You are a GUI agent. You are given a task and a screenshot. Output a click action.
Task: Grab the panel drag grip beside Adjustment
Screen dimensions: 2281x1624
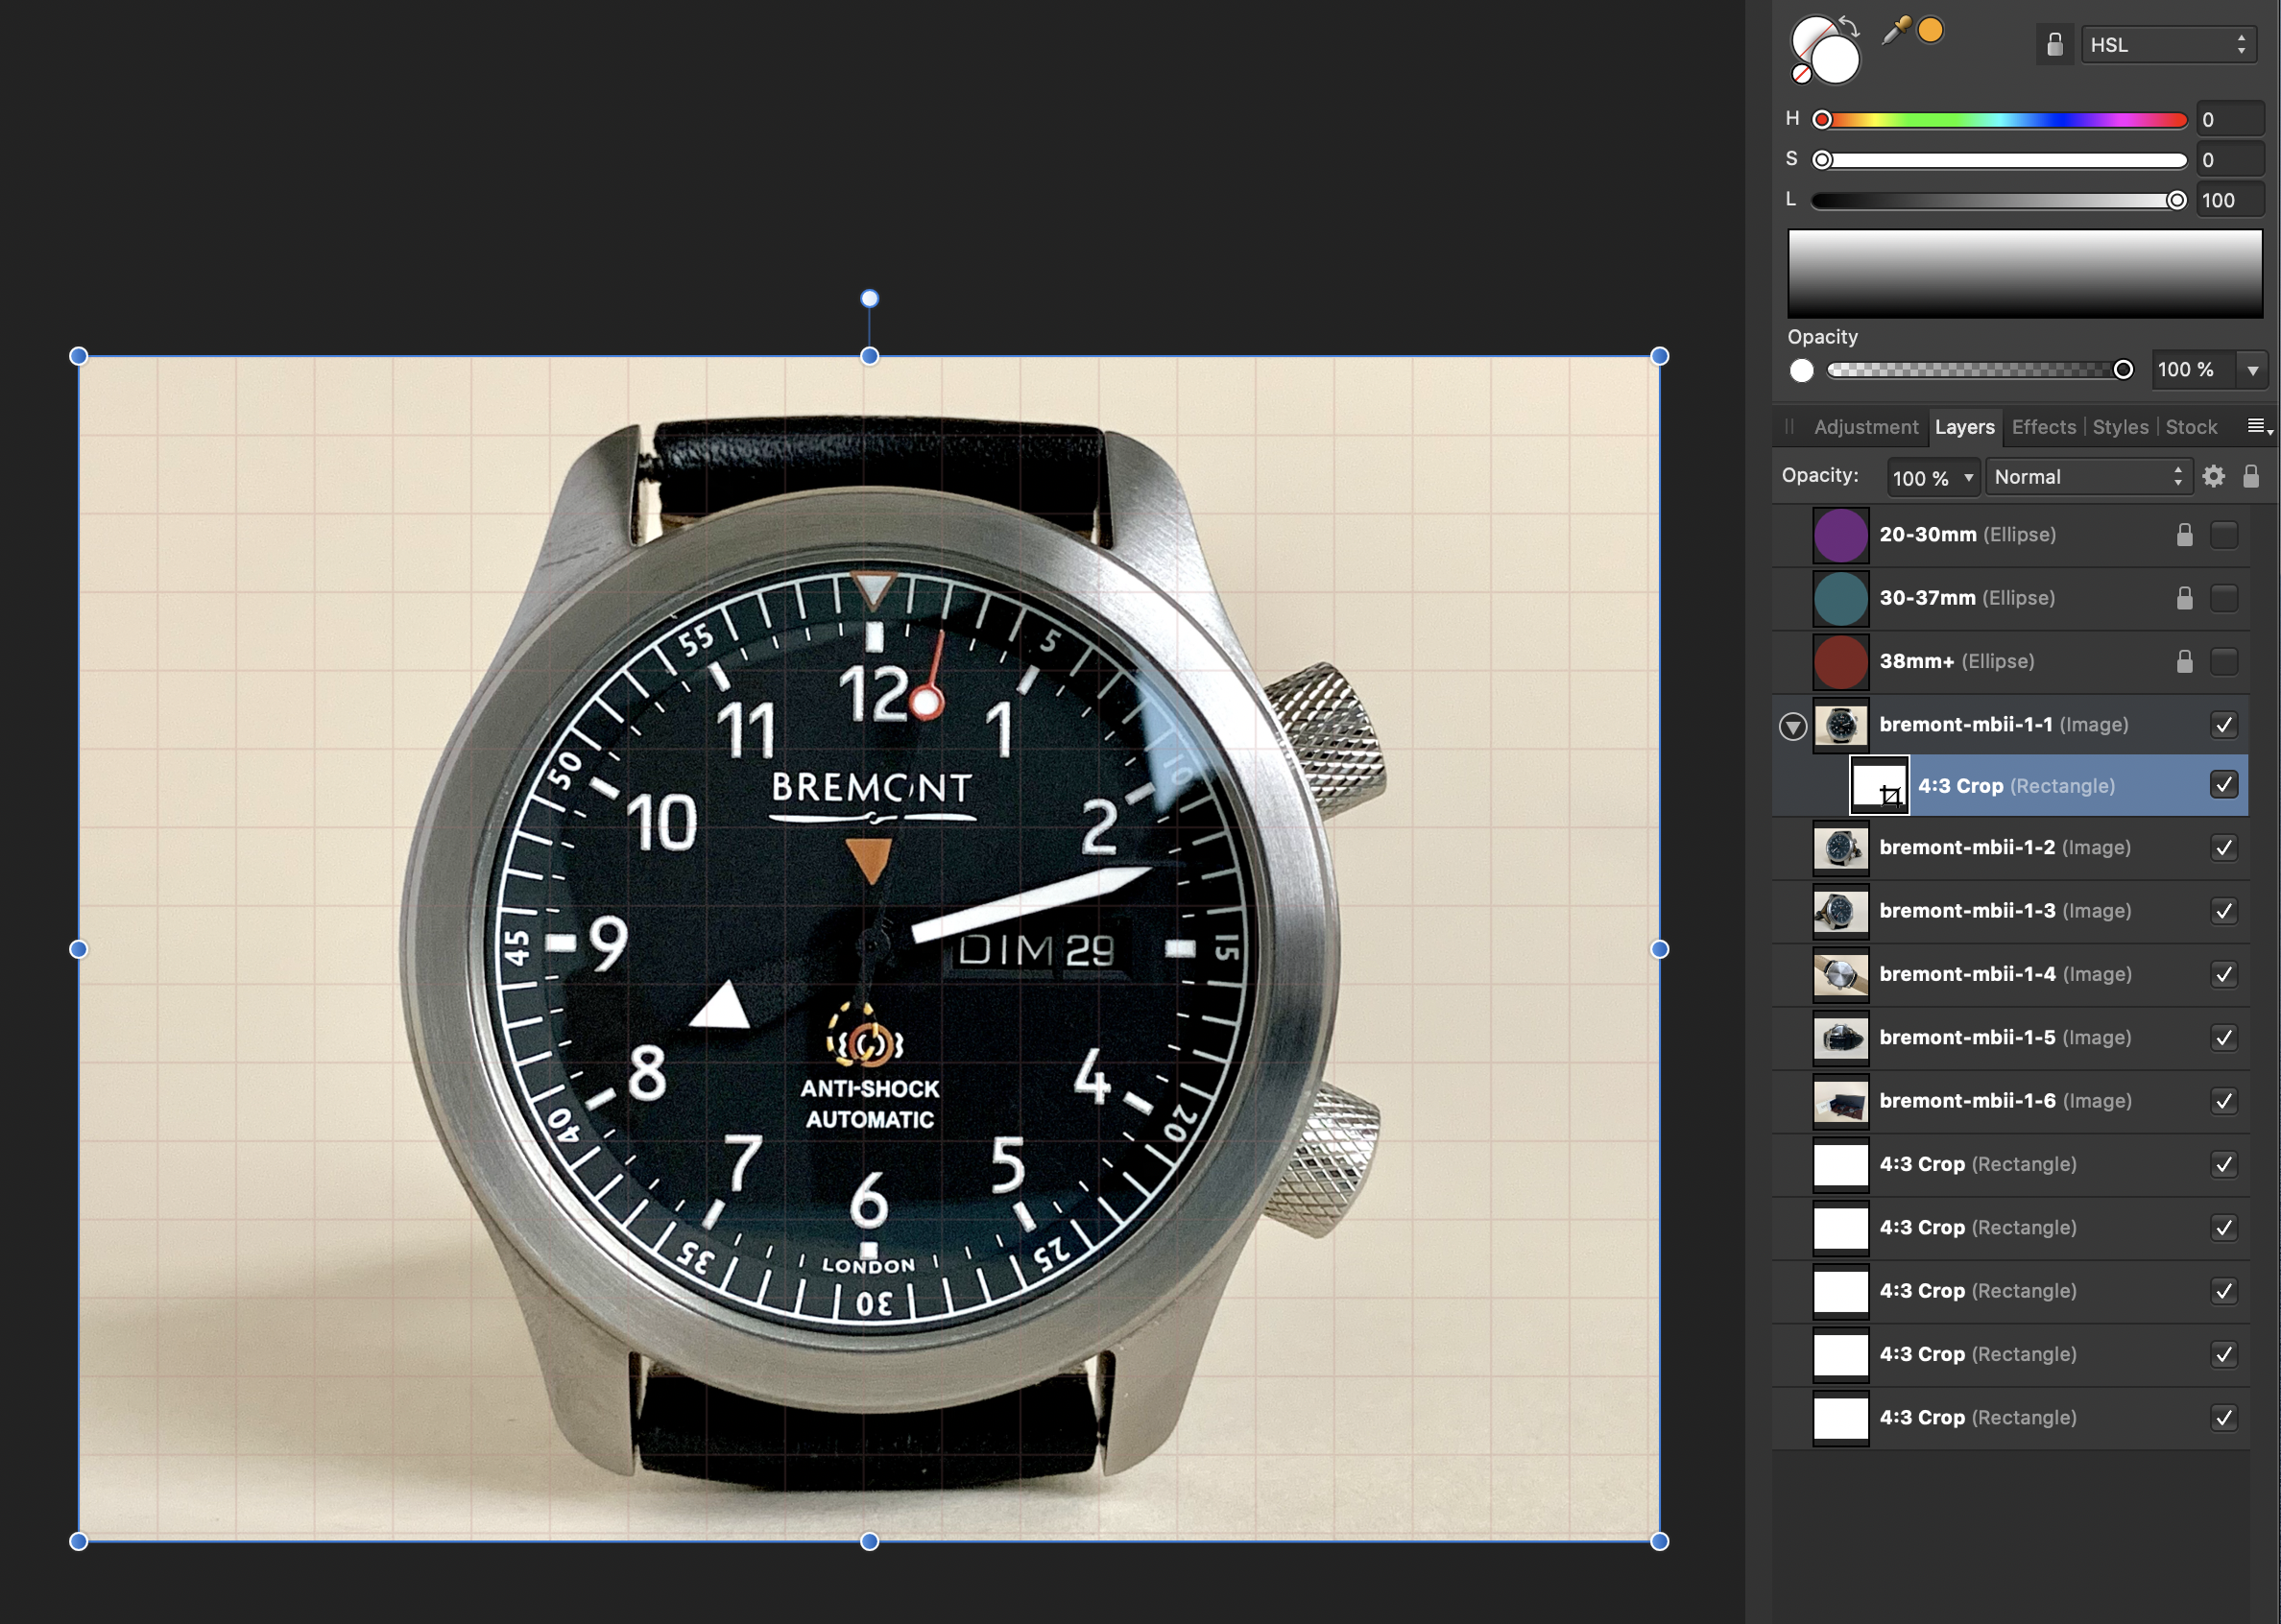coord(1790,427)
